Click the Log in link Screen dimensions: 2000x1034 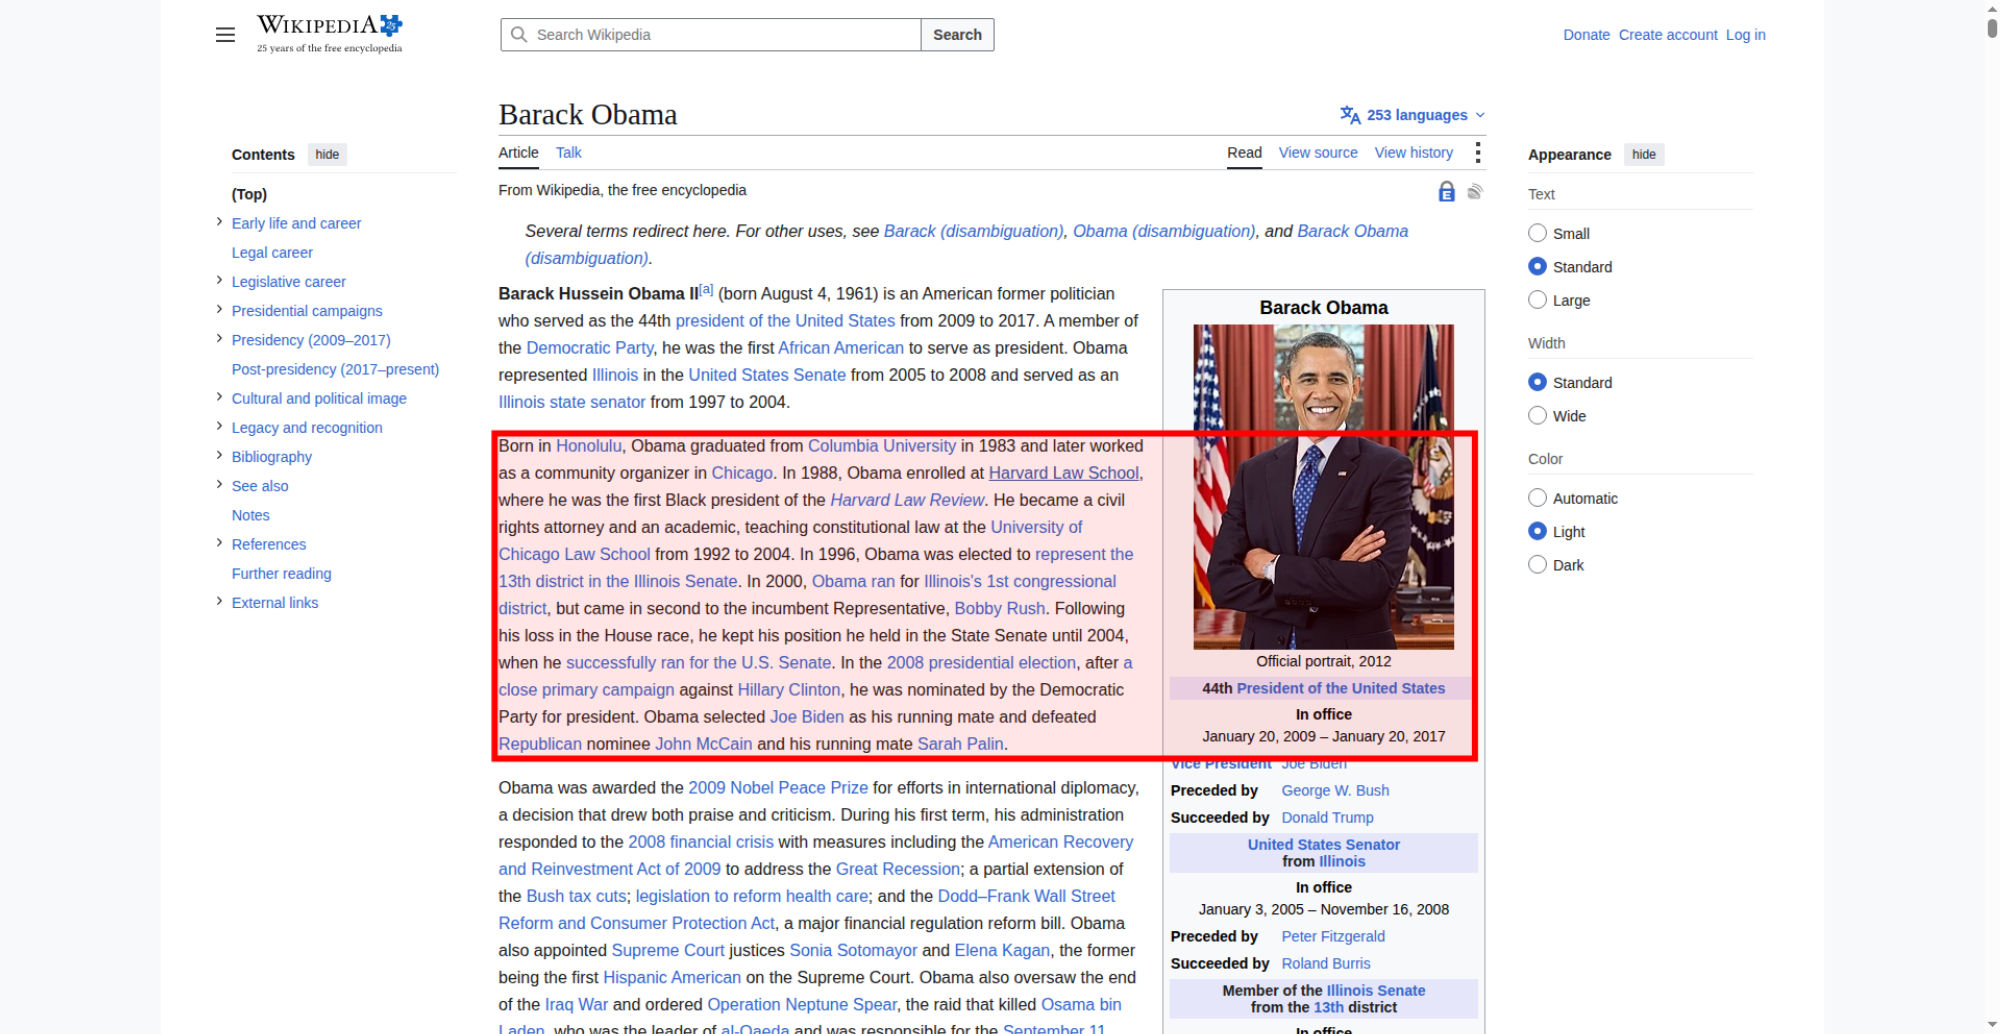[x=1745, y=35]
